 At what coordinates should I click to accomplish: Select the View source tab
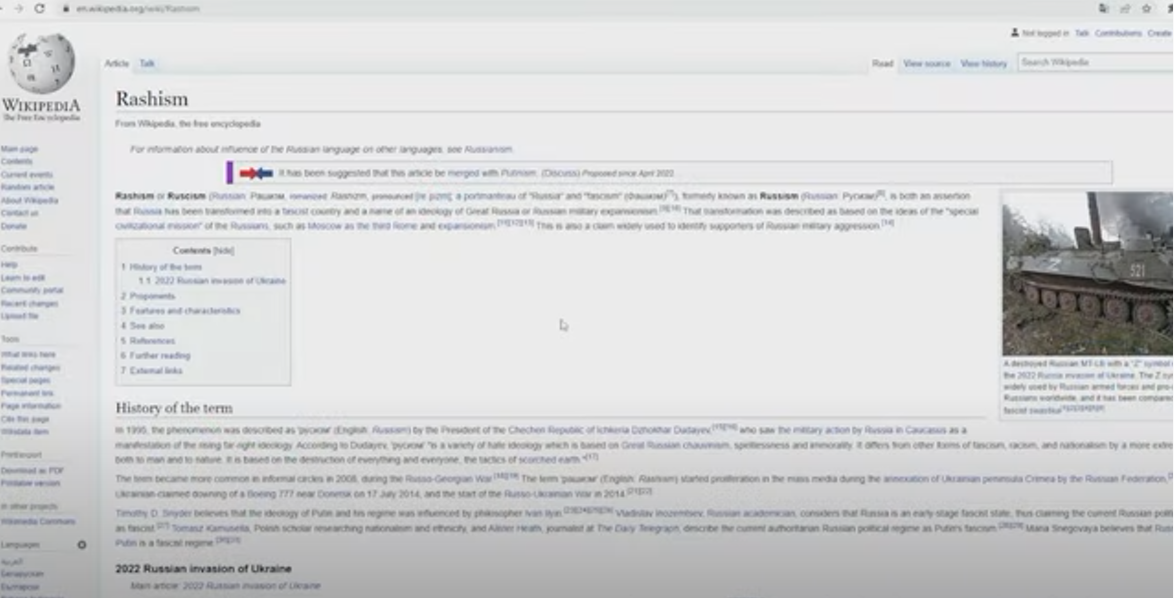coord(926,64)
